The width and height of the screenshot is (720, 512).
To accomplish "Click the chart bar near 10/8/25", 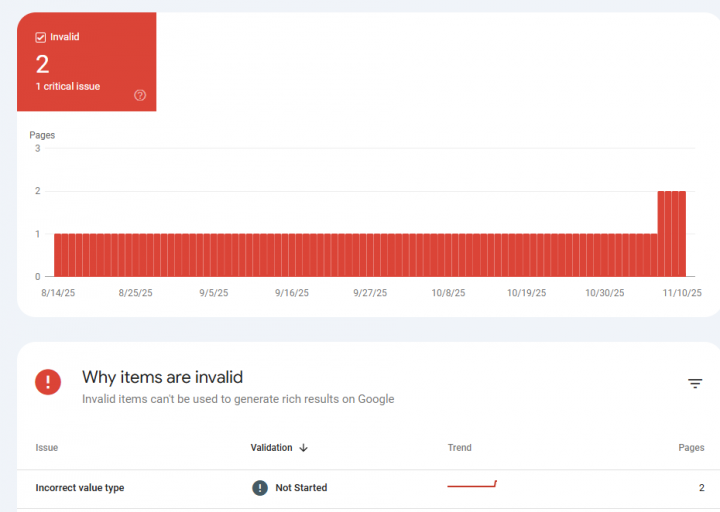I will [448, 255].
